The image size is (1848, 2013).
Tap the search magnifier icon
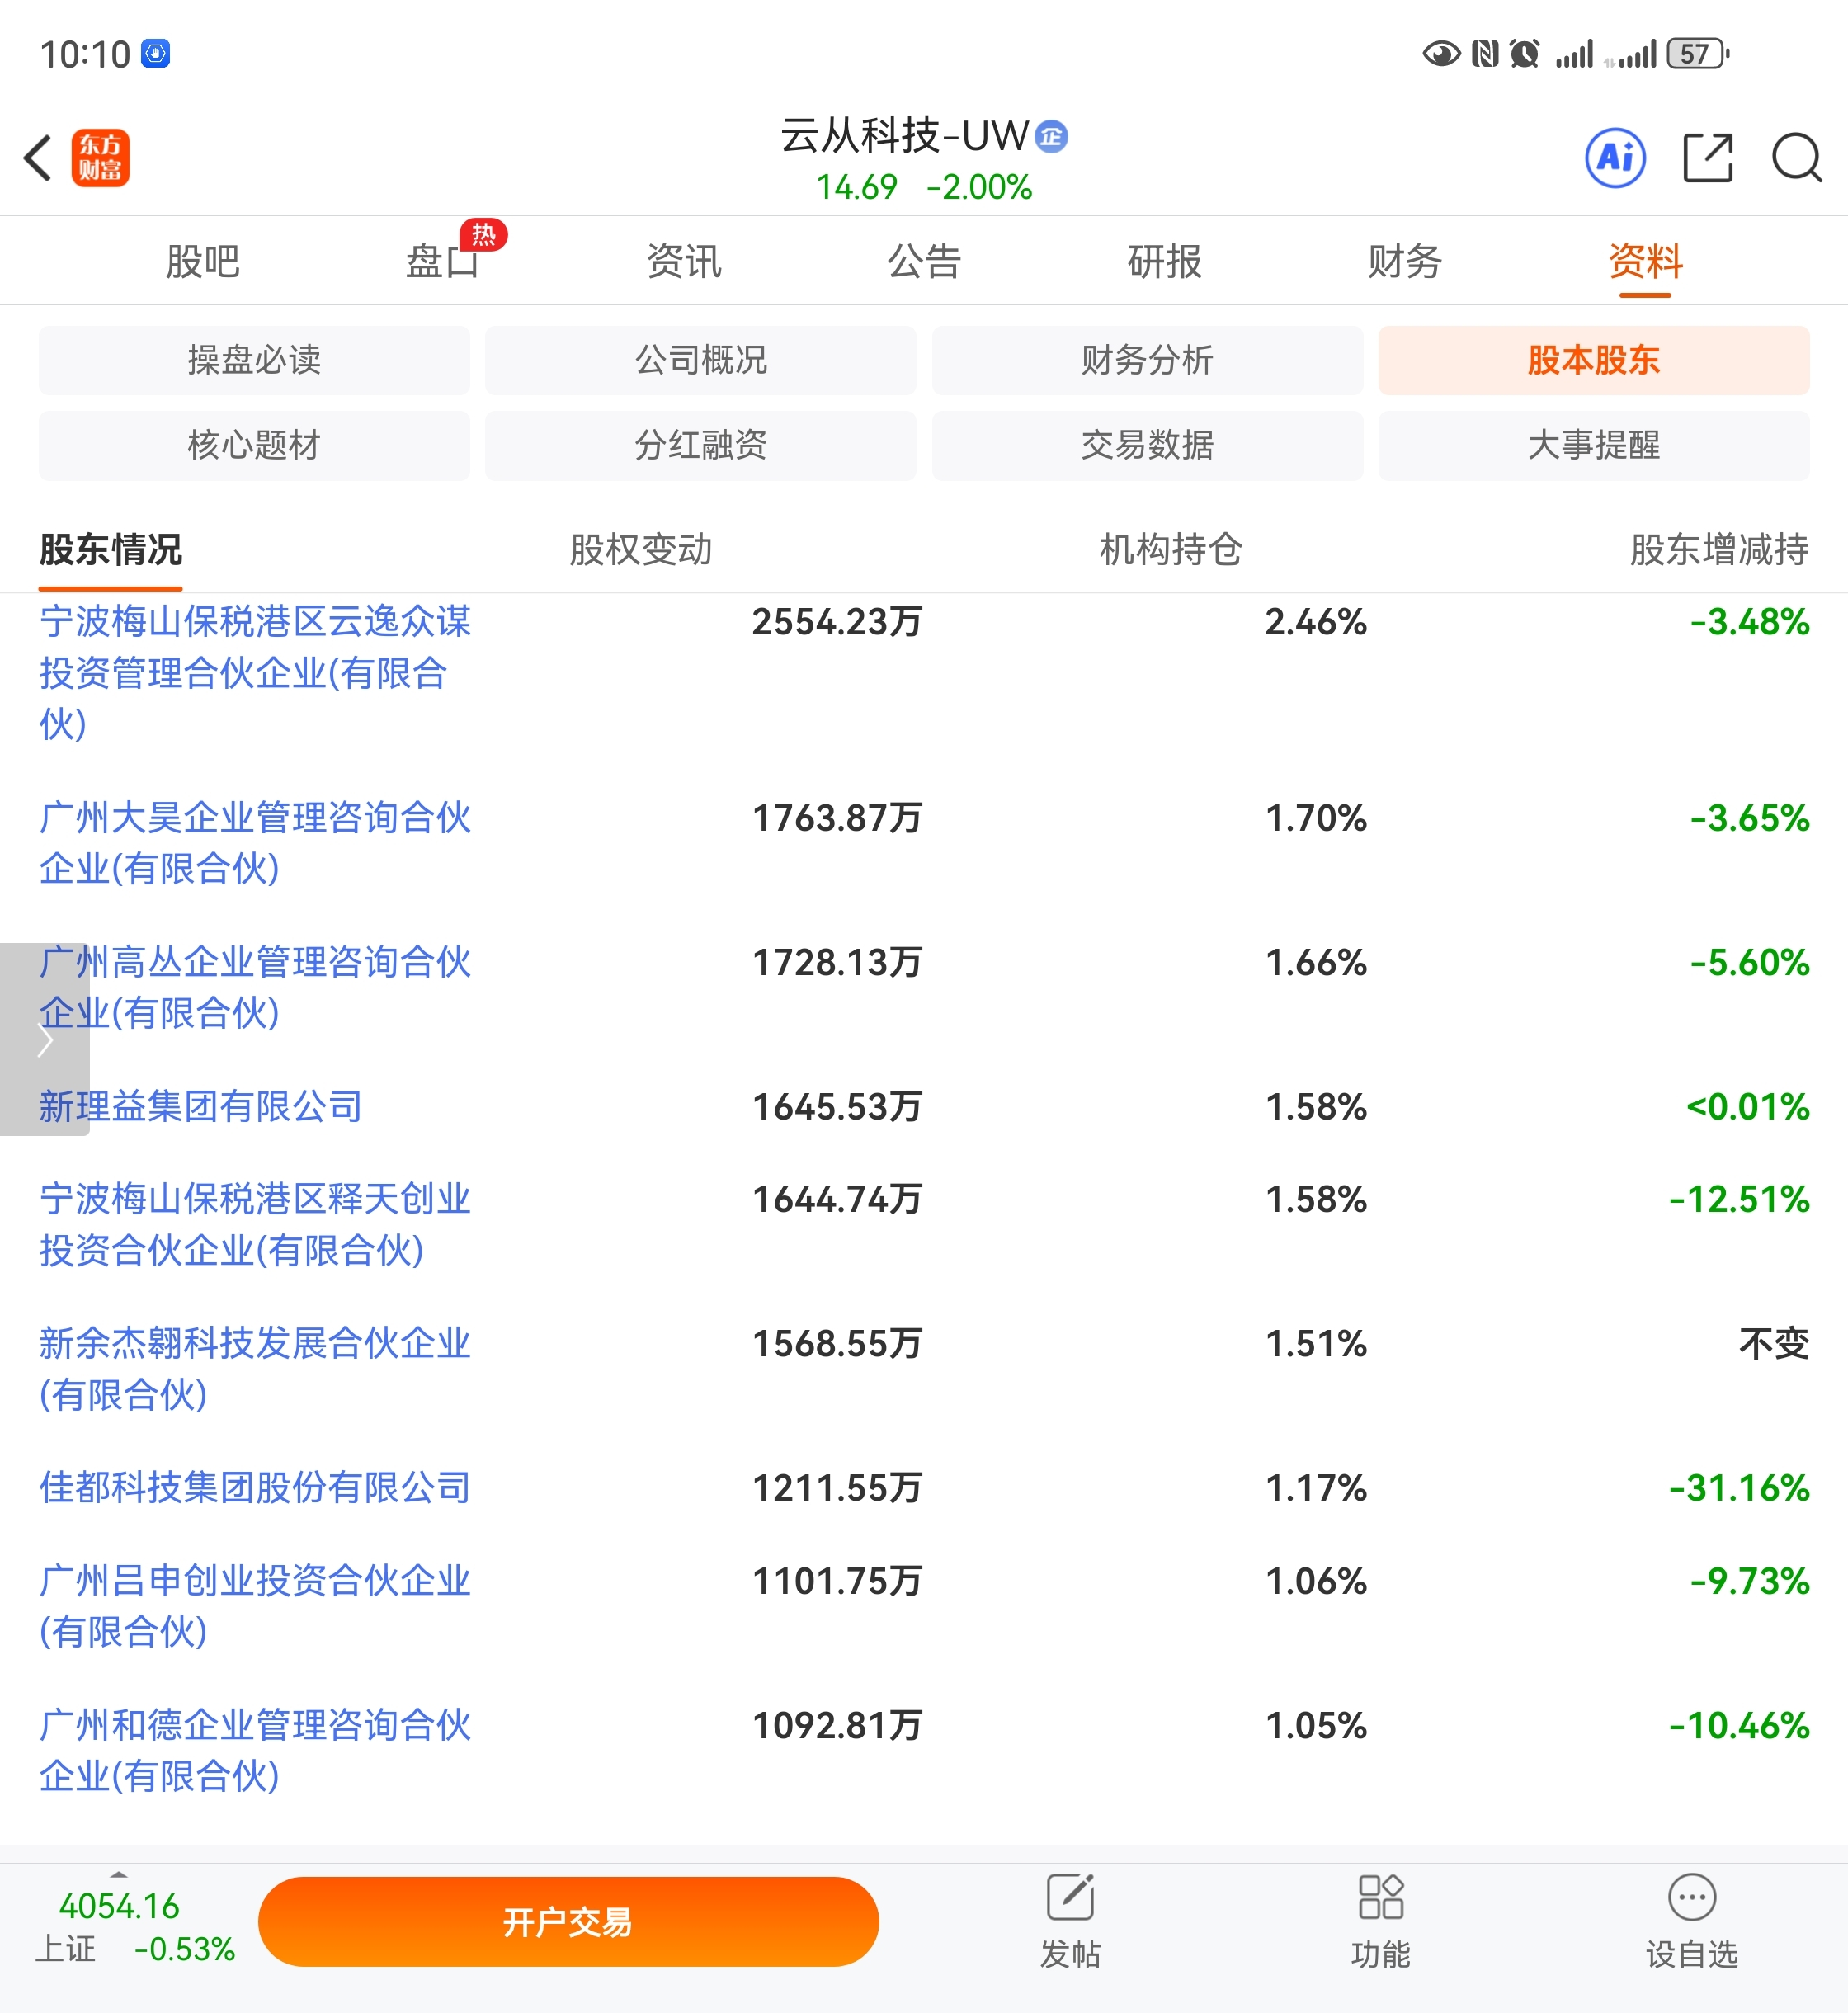(1796, 158)
